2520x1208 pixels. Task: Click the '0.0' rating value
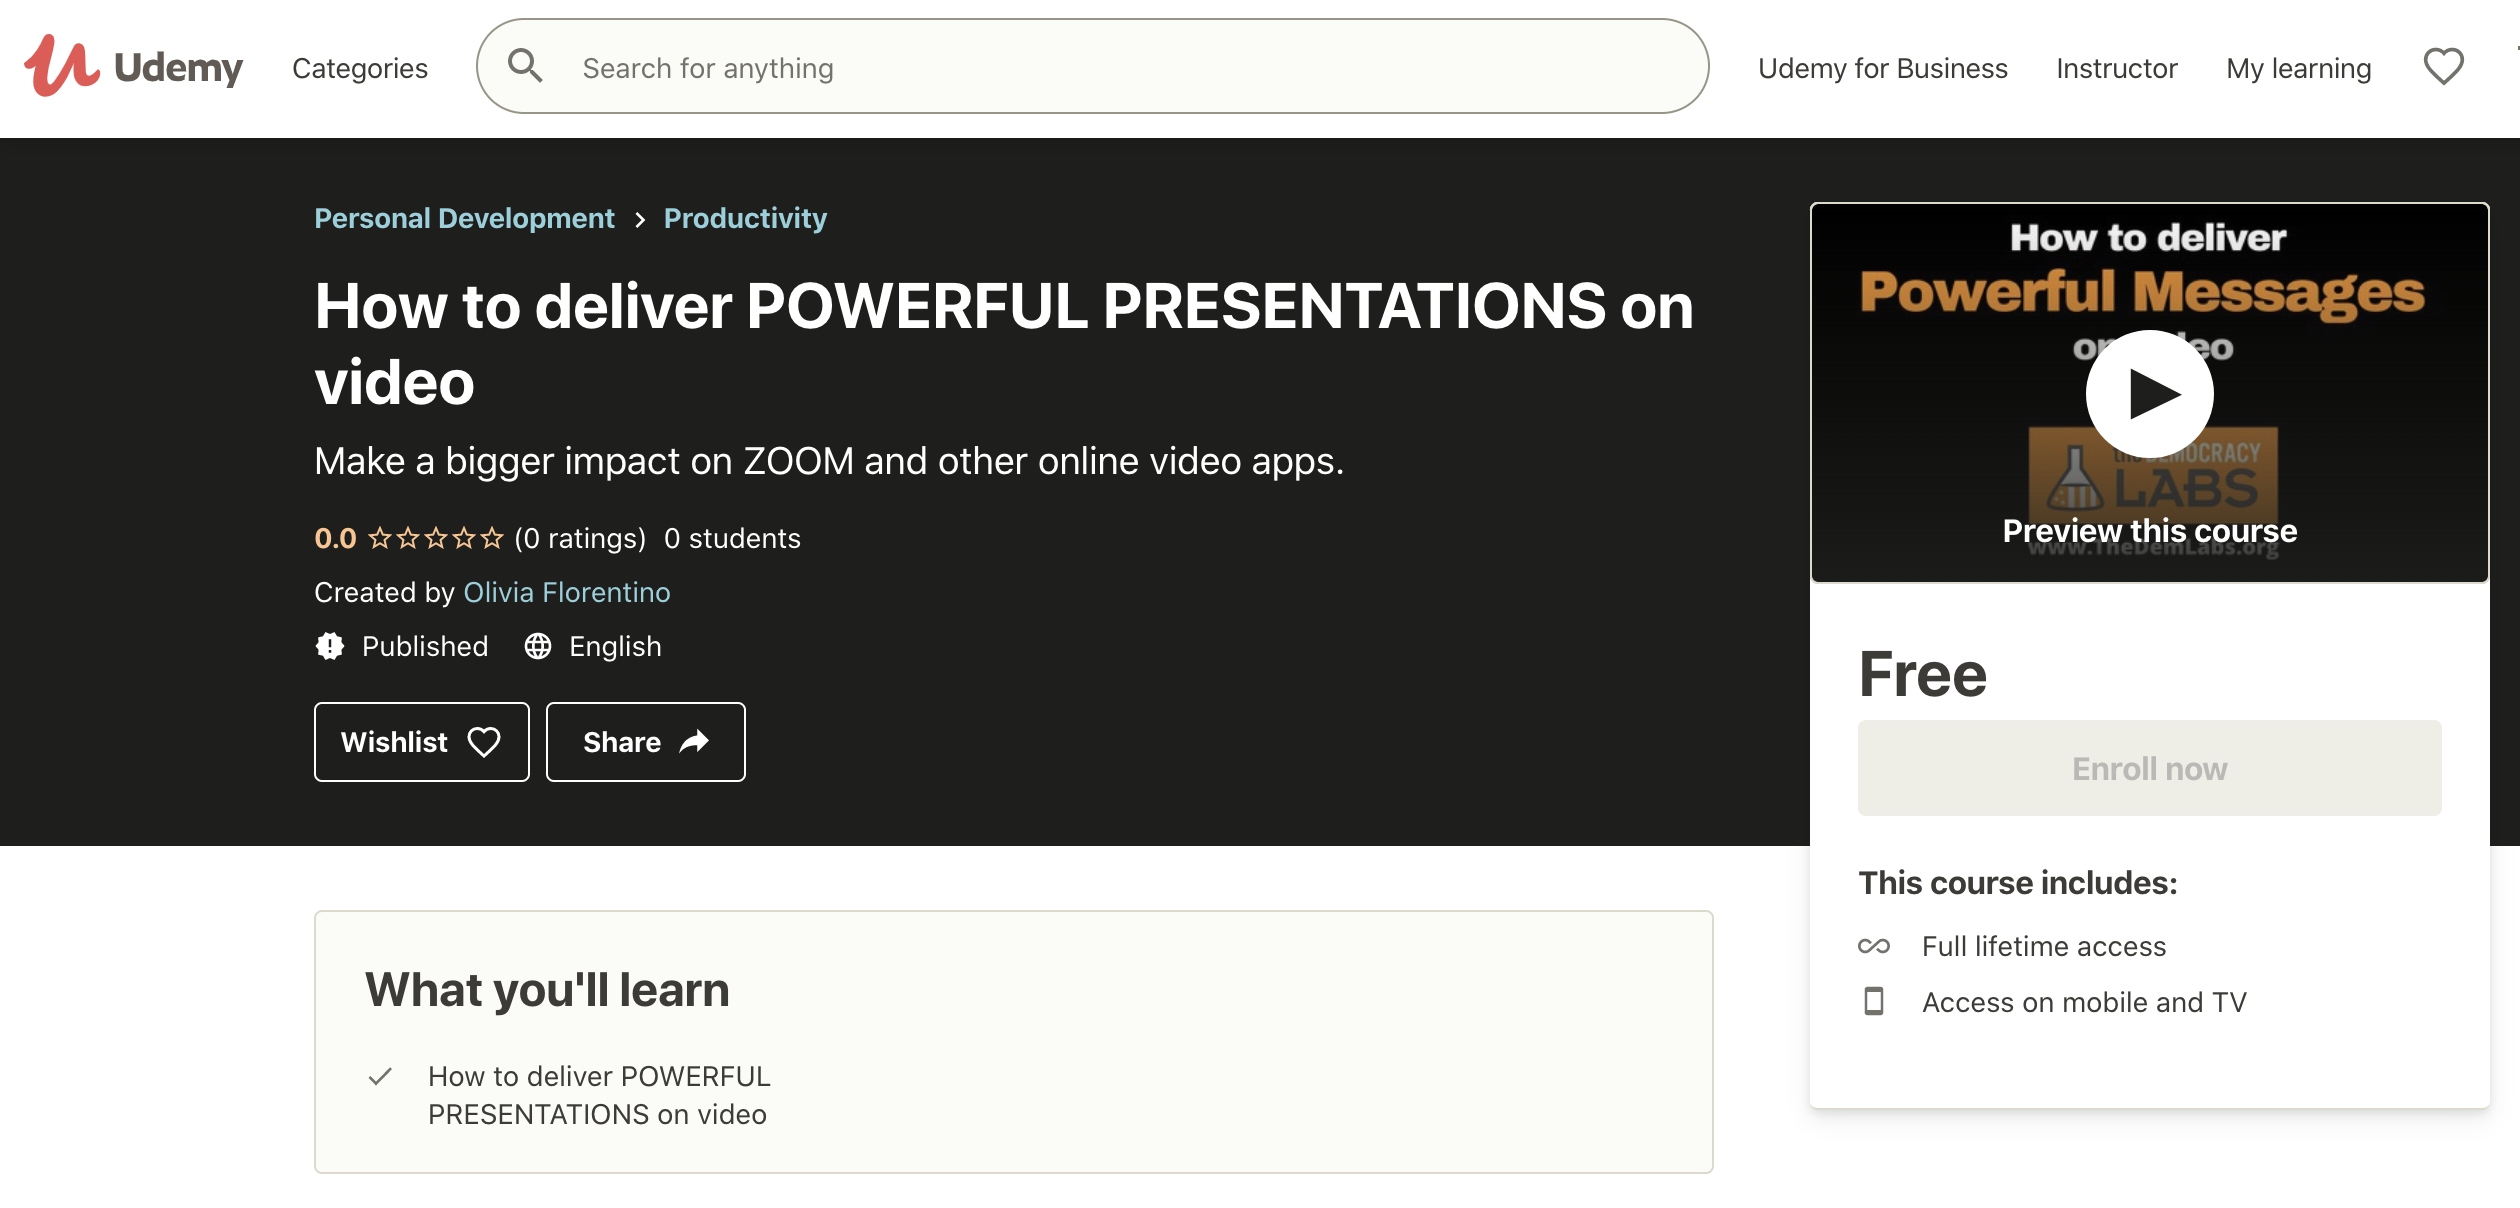(x=335, y=538)
